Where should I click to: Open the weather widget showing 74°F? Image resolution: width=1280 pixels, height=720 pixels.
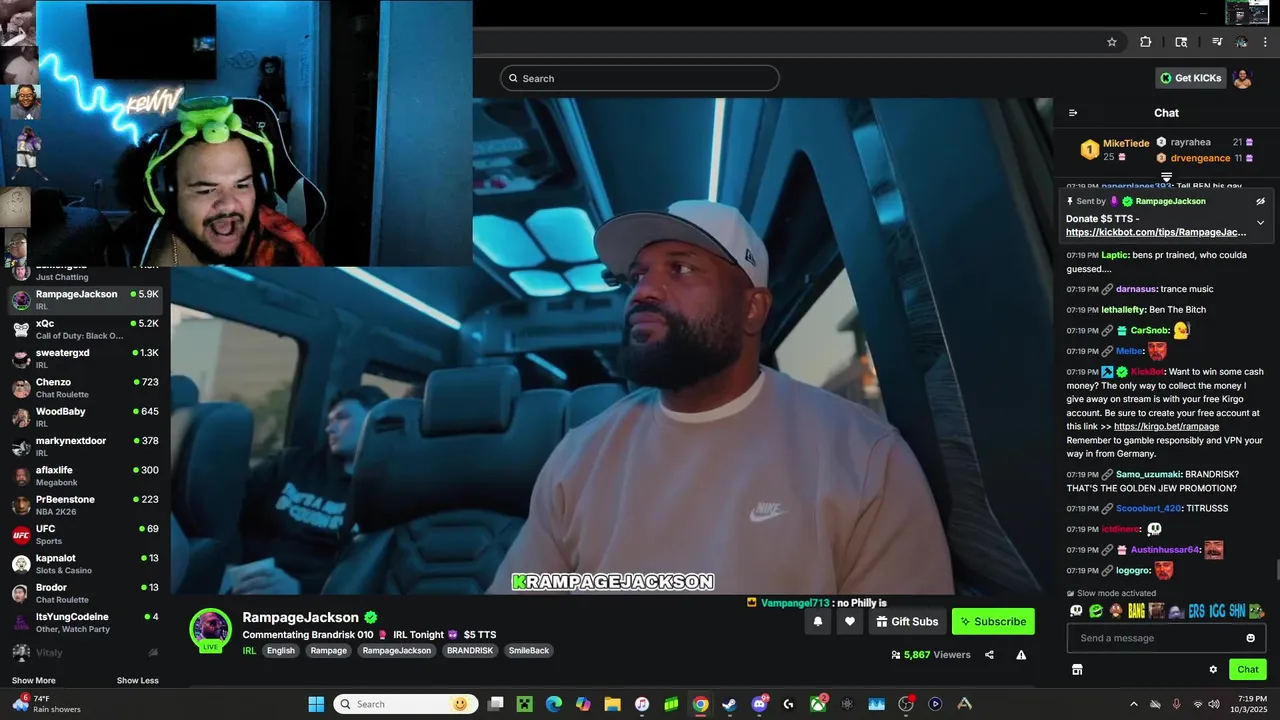45,704
